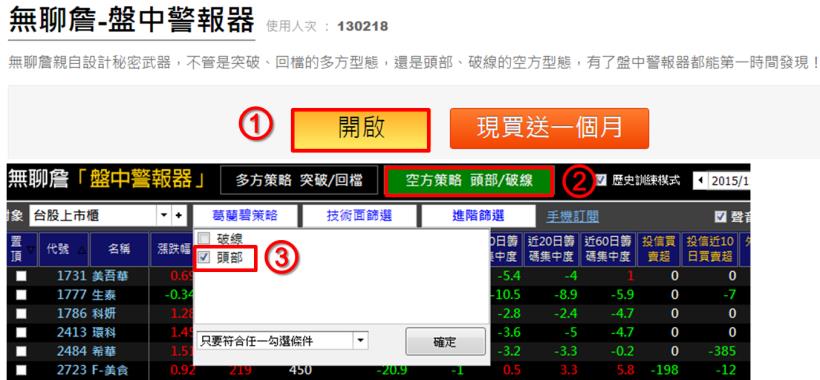The image size is (820, 380).
Task: Switch to 多方策略 突破/回檔 mode
Action: (299, 180)
